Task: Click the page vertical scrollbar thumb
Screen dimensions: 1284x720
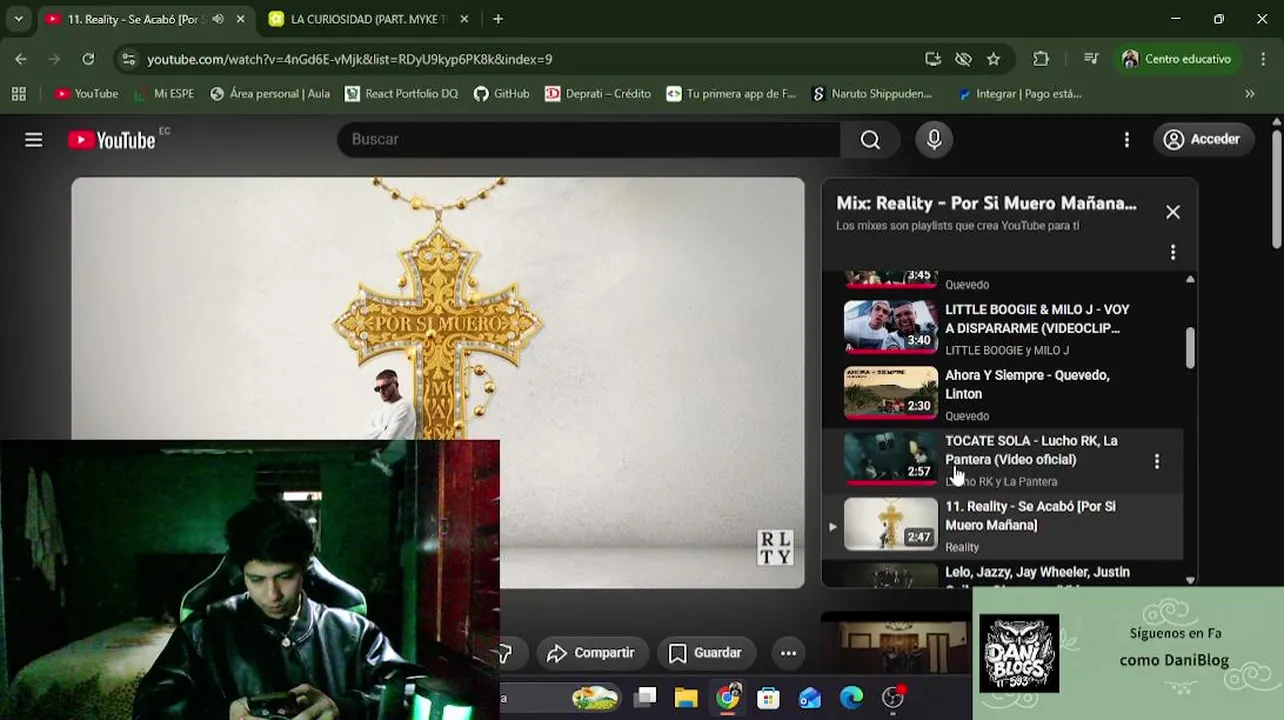Action: point(1277,190)
